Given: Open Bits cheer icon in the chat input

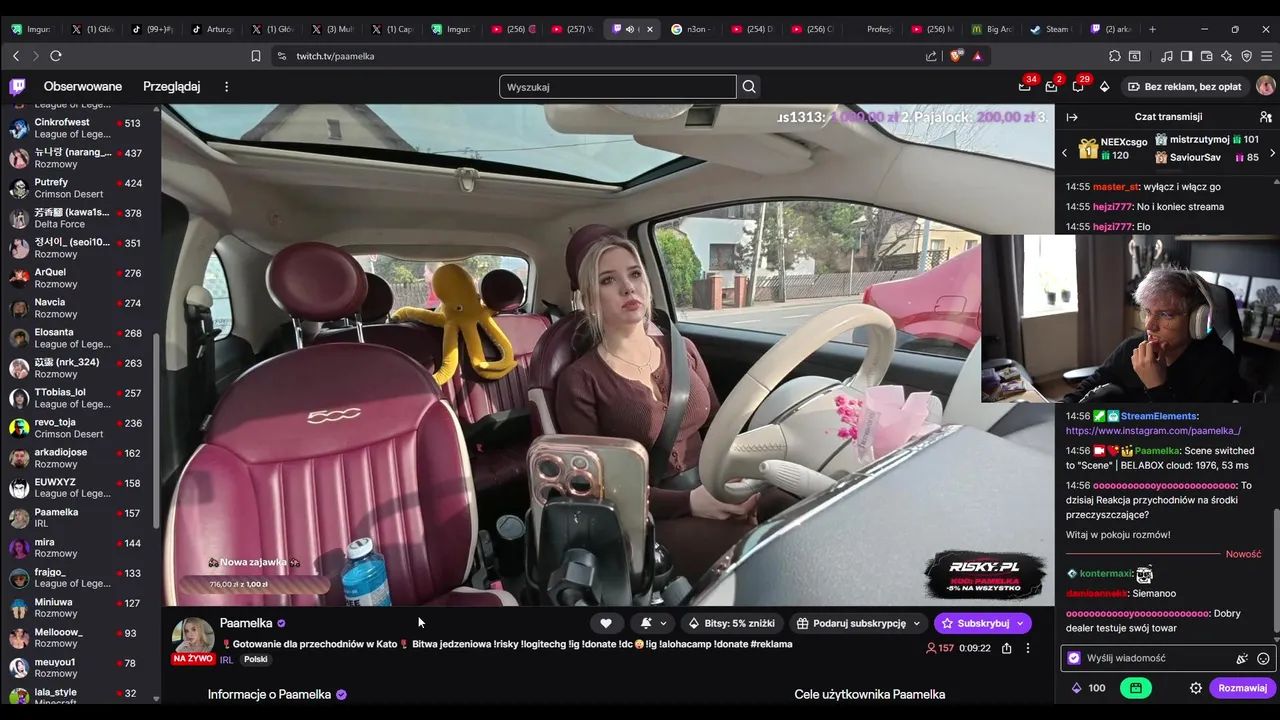Looking at the screenshot, I should (x=1242, y=658).
